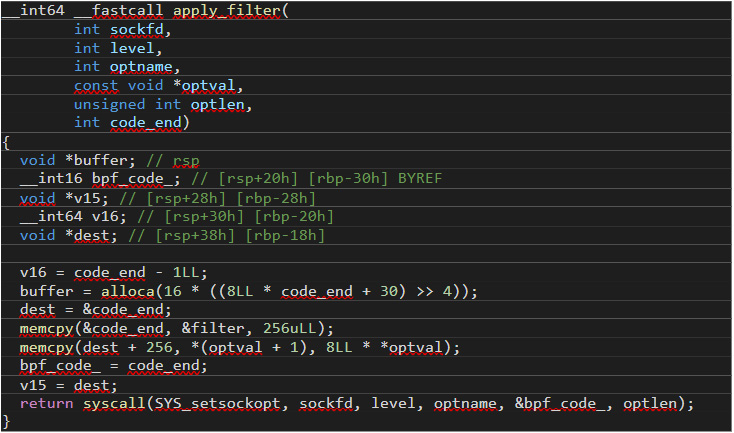Viewport: 734px width, 433px height.
Task: Click the closing curly brace at the end
Action: pos(6,421)
